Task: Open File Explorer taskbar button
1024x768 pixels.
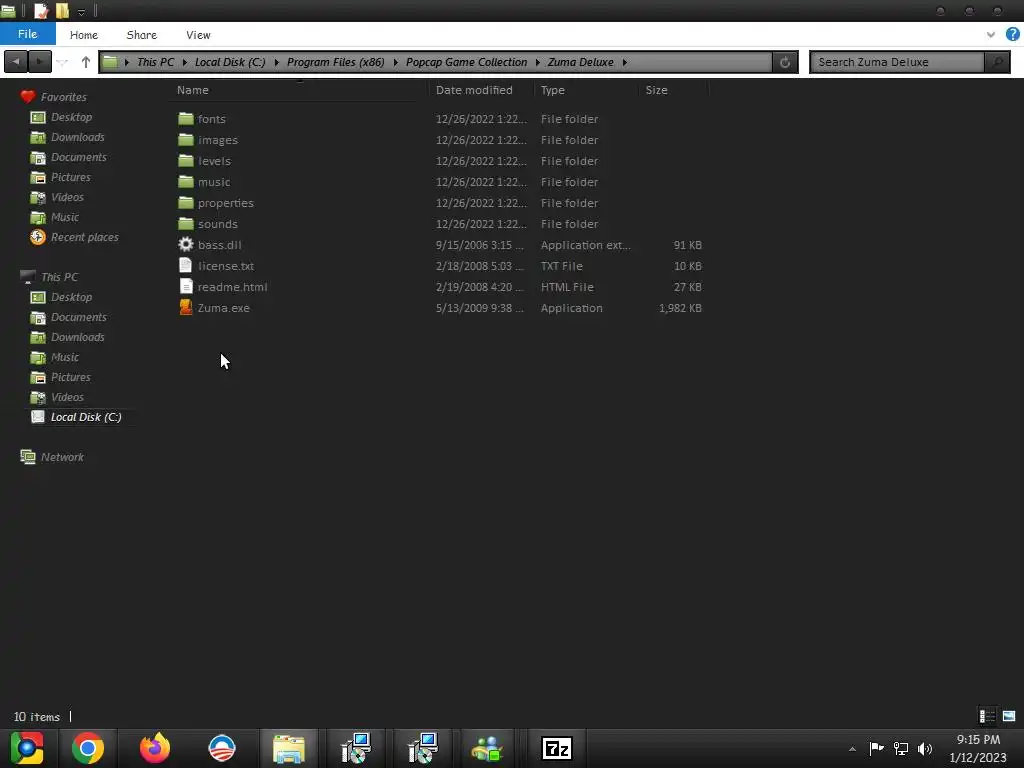Action: coord(289,748)
